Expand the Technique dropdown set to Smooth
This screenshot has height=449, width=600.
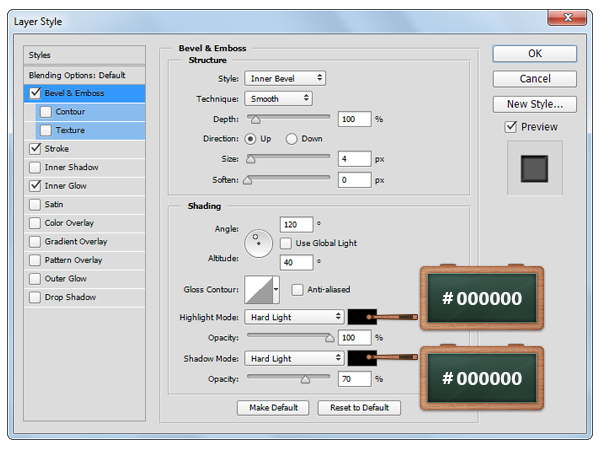(x=278, y=98)
